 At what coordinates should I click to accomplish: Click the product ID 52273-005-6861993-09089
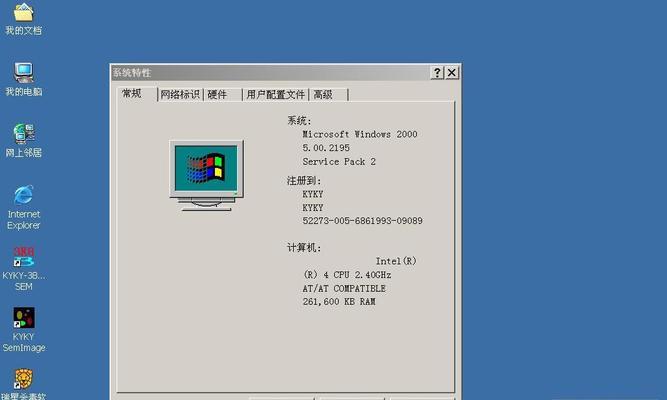click(x=362, y=221)
